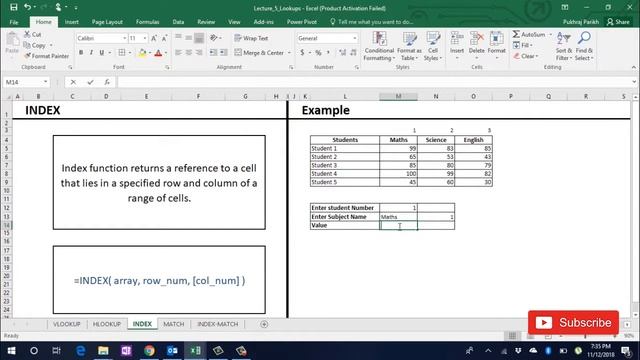Open the Clear dropdown
The height and width of the screenshot is (360, 640).
click(x=526, y=56)
